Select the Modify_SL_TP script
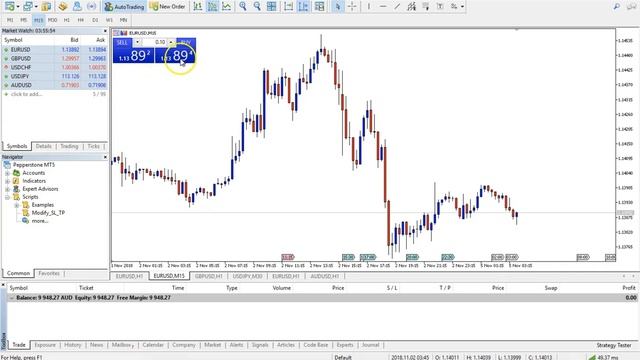The width and height of the screenshot is (640, 360). point(48,213)
